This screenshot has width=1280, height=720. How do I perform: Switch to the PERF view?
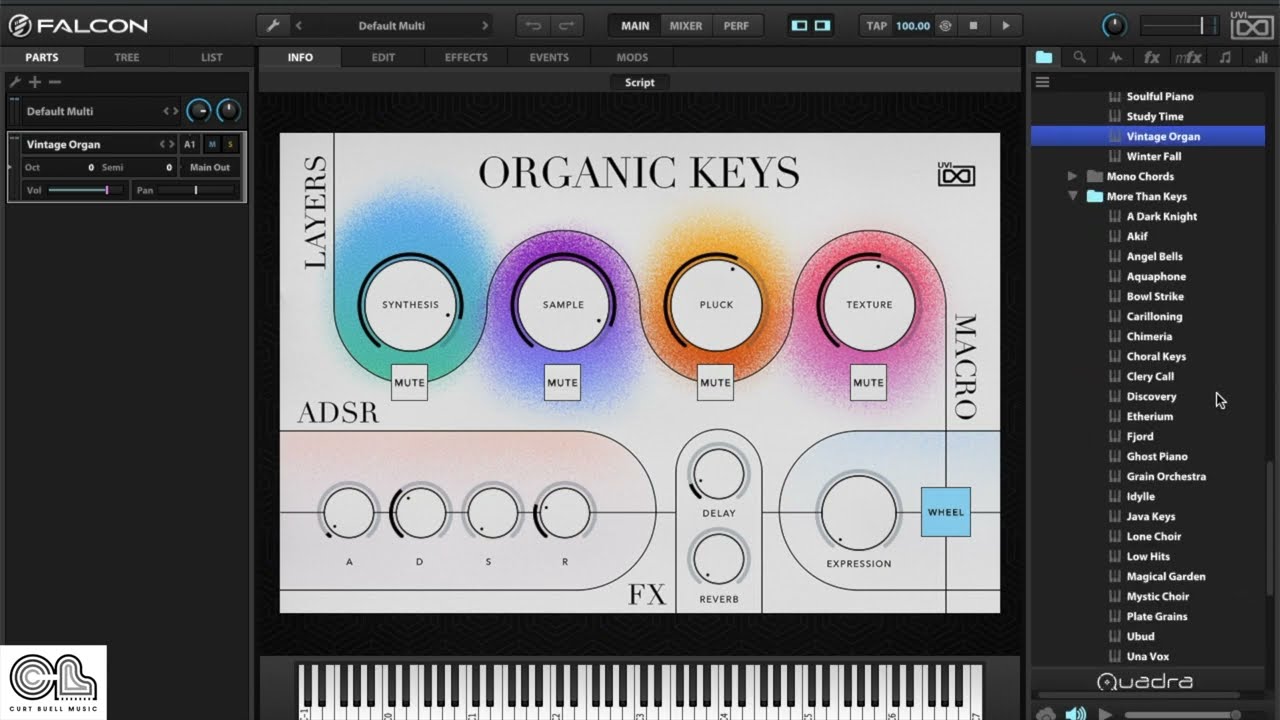(736, 26)
